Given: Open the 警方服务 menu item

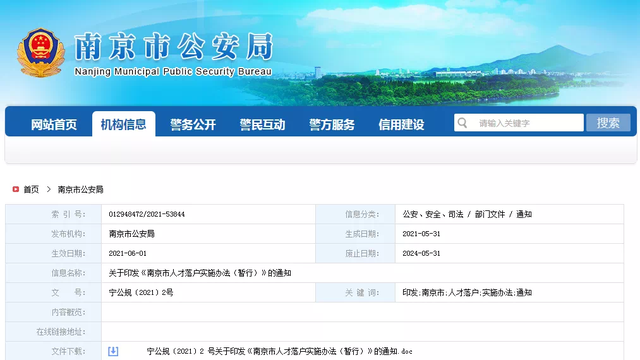Looking at the screenshot, I should pos(331,124).
